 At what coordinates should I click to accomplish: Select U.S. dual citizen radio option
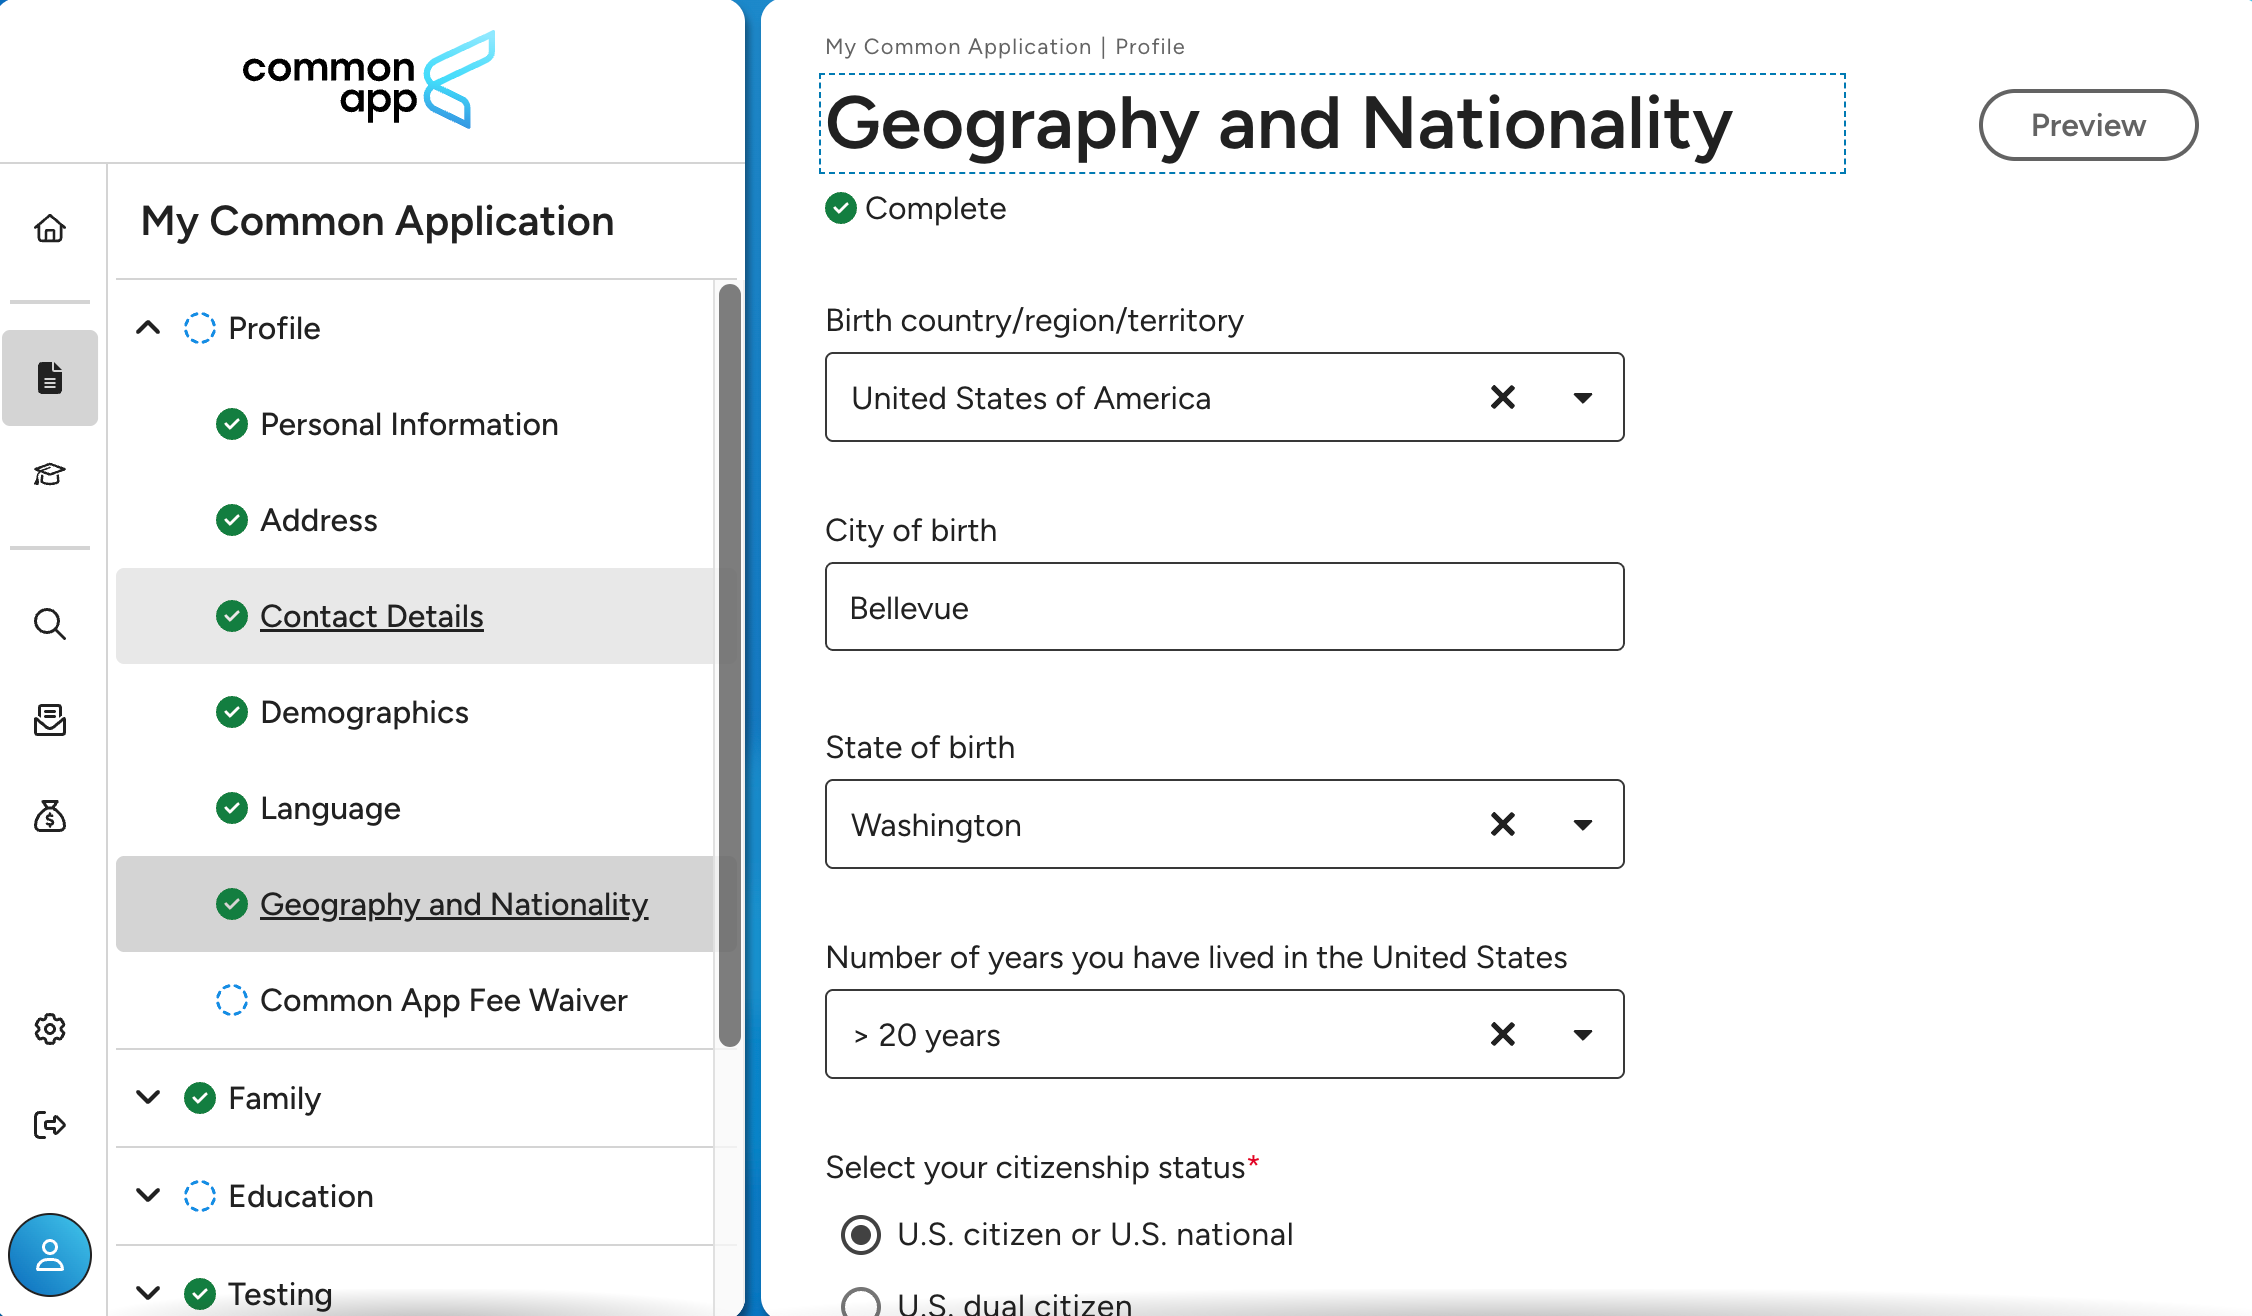pyautogui.click(x=861, y=1303)
